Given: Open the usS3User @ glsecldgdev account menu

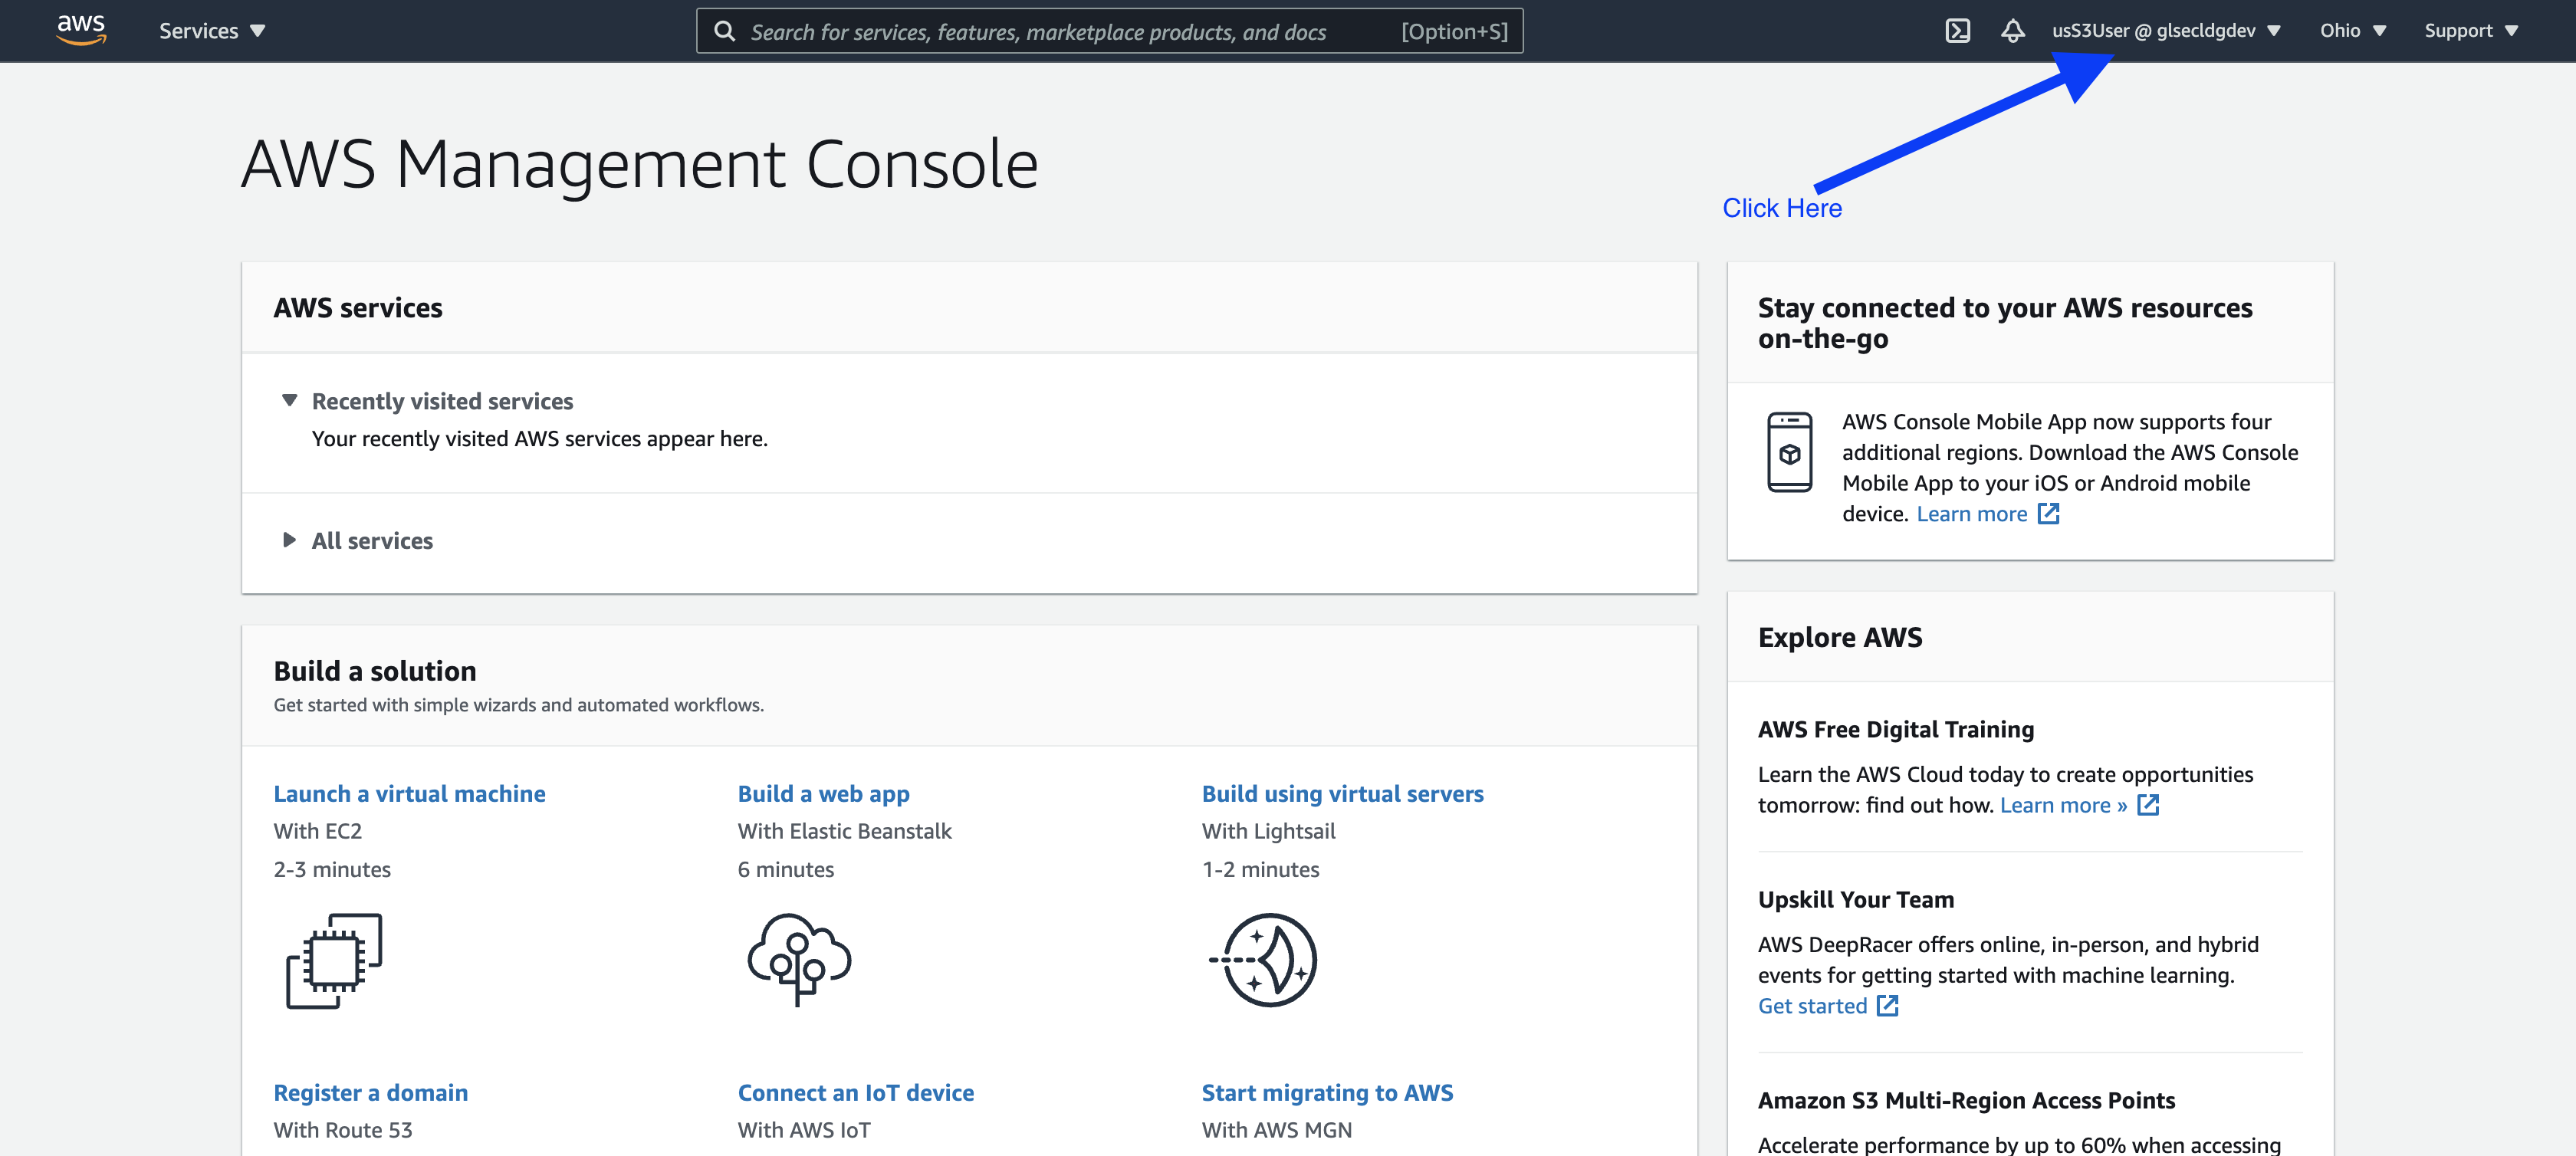Looking at the screenshot, I should tap(2166, 31).
